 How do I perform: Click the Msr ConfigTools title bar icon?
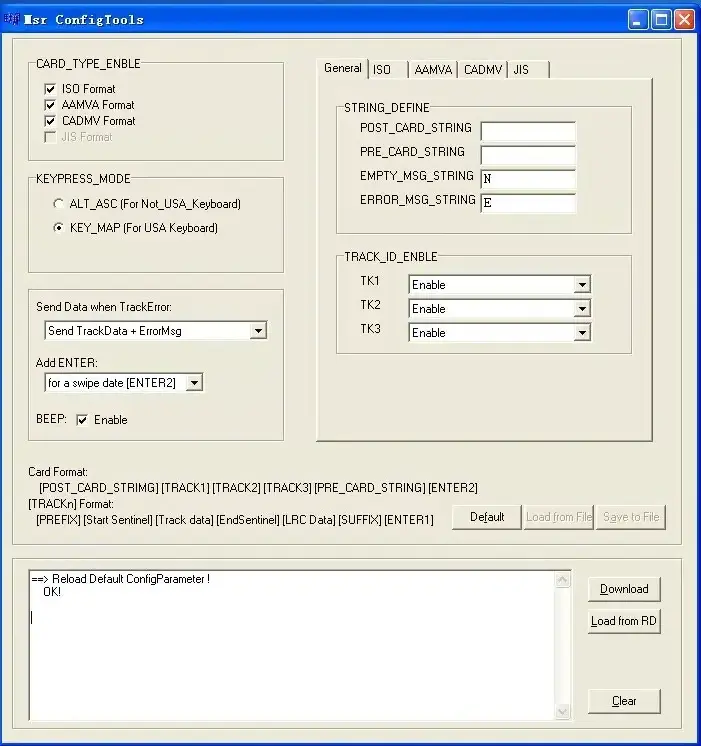[x=12, y=19]
